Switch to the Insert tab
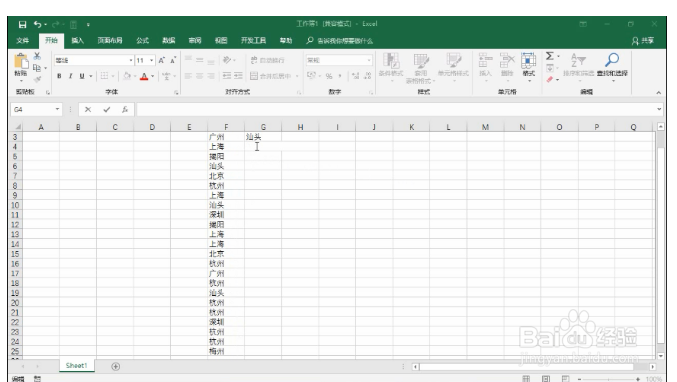Image resolution: width=677 pixels, height=382 pixels. point(78,41)
